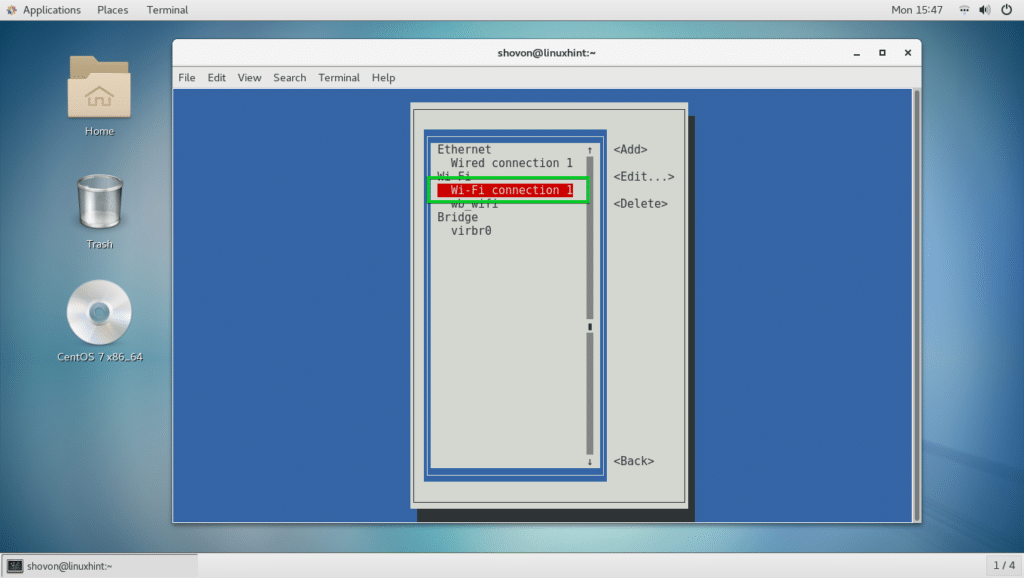Click the volume icon in top panel
Viewport: 1024px width, 578px height.
coord(986,9)
